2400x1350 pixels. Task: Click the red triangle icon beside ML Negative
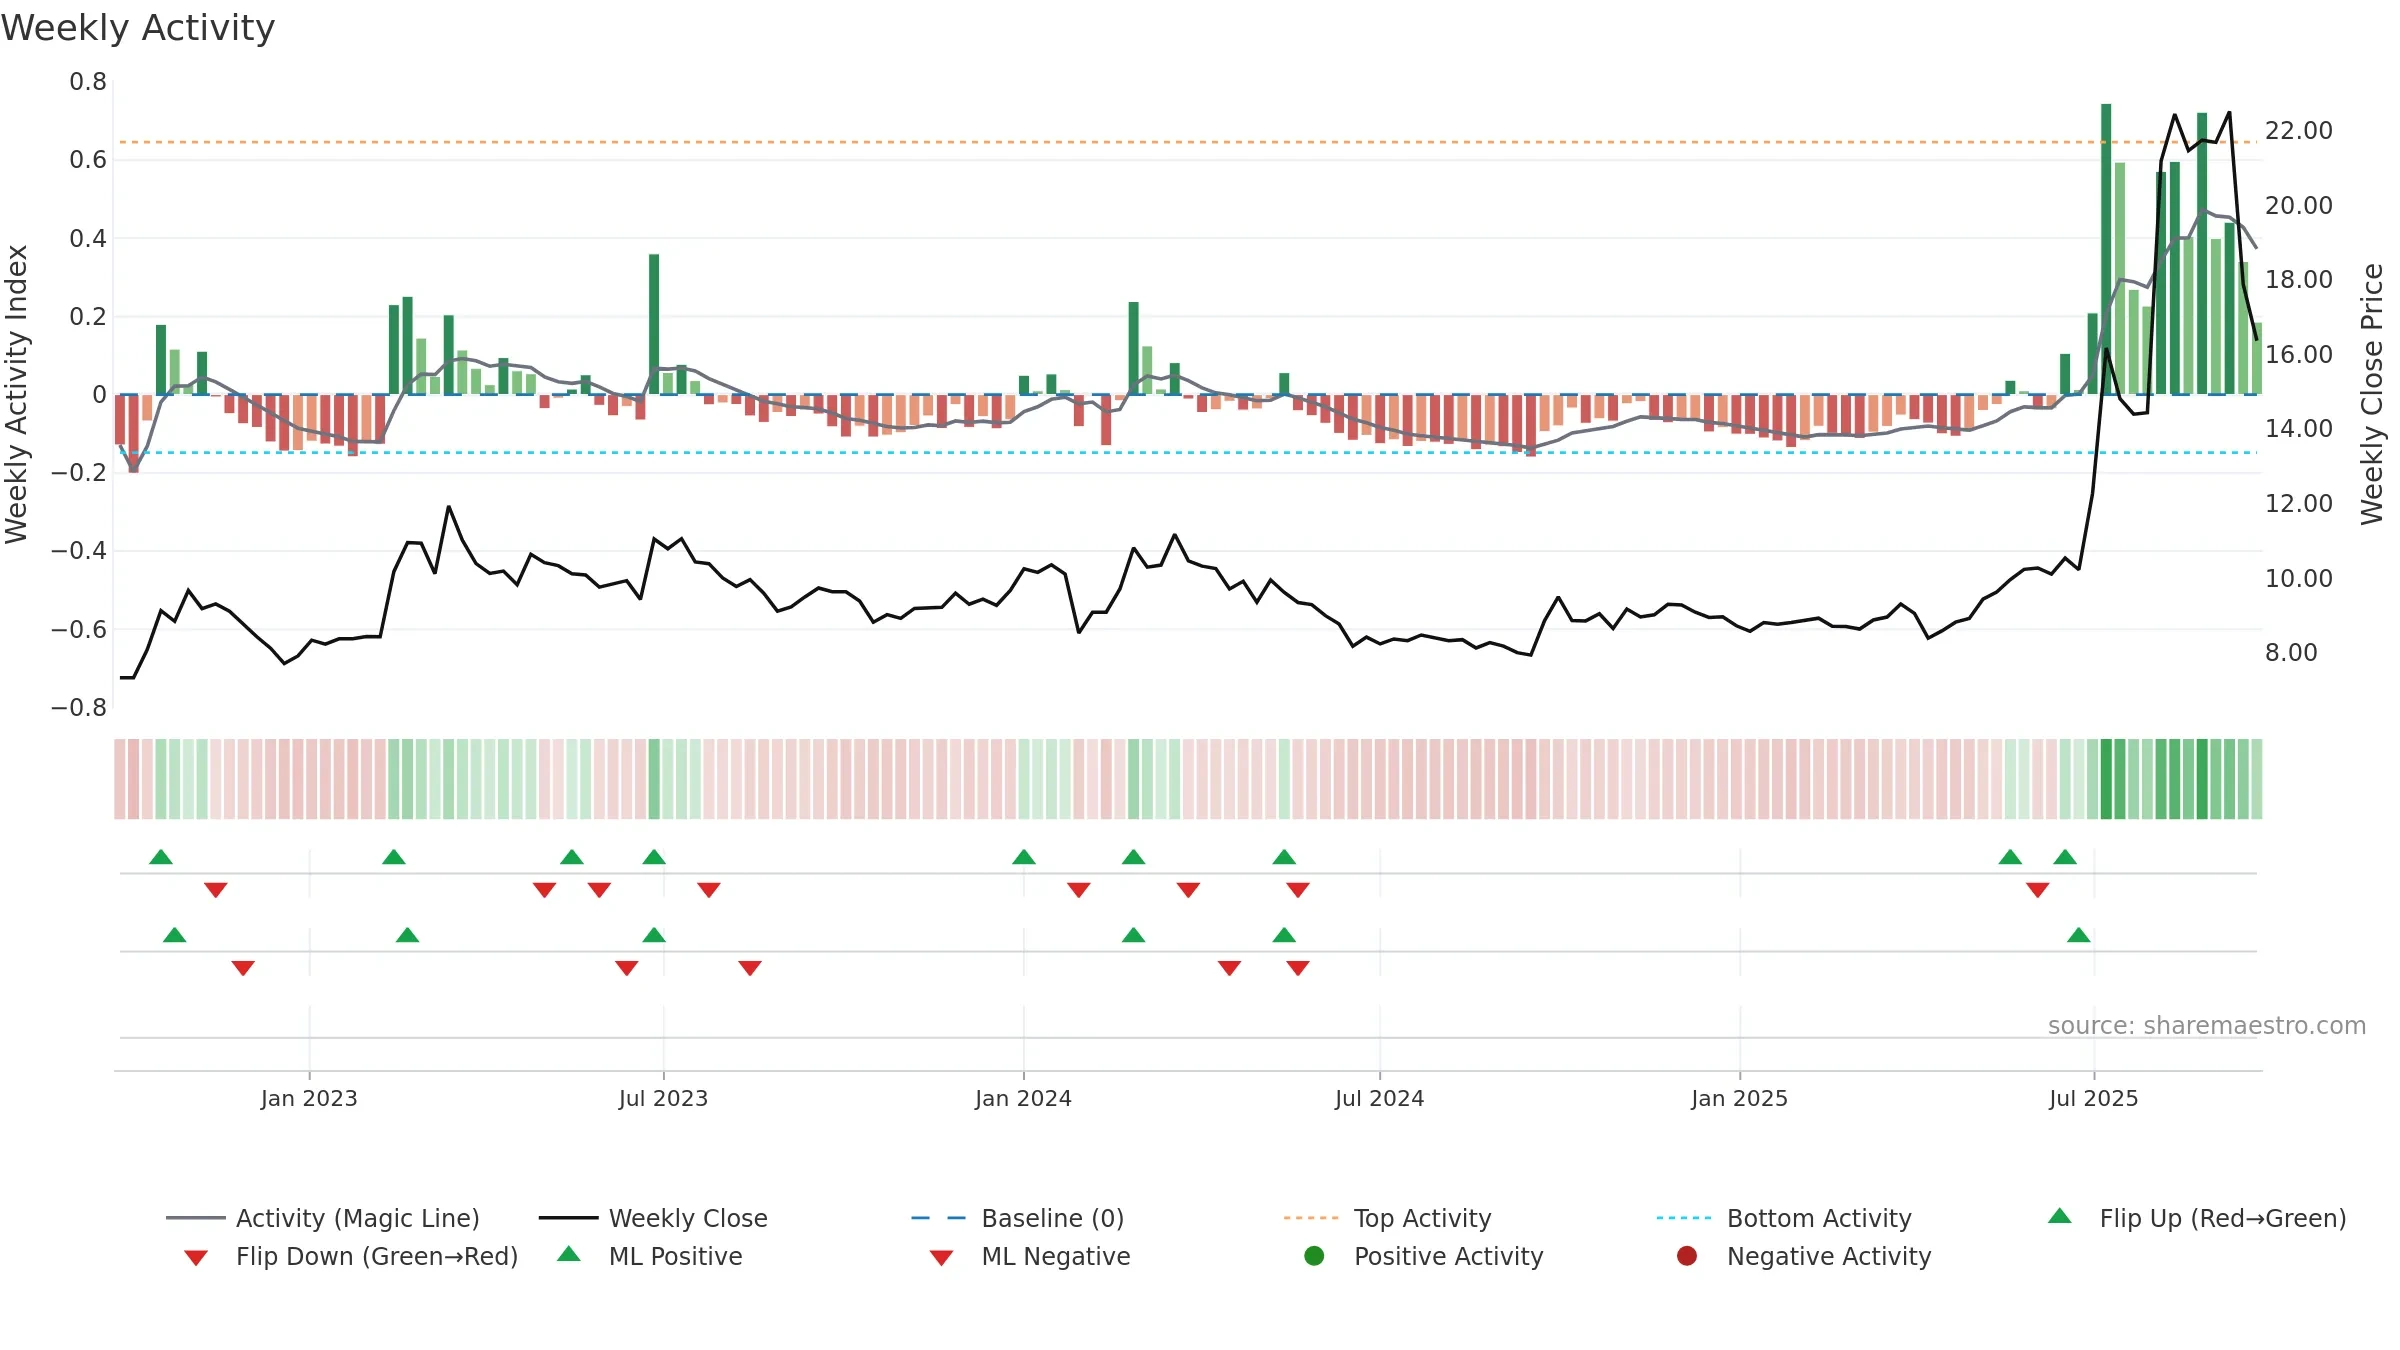click(941, 1258)
